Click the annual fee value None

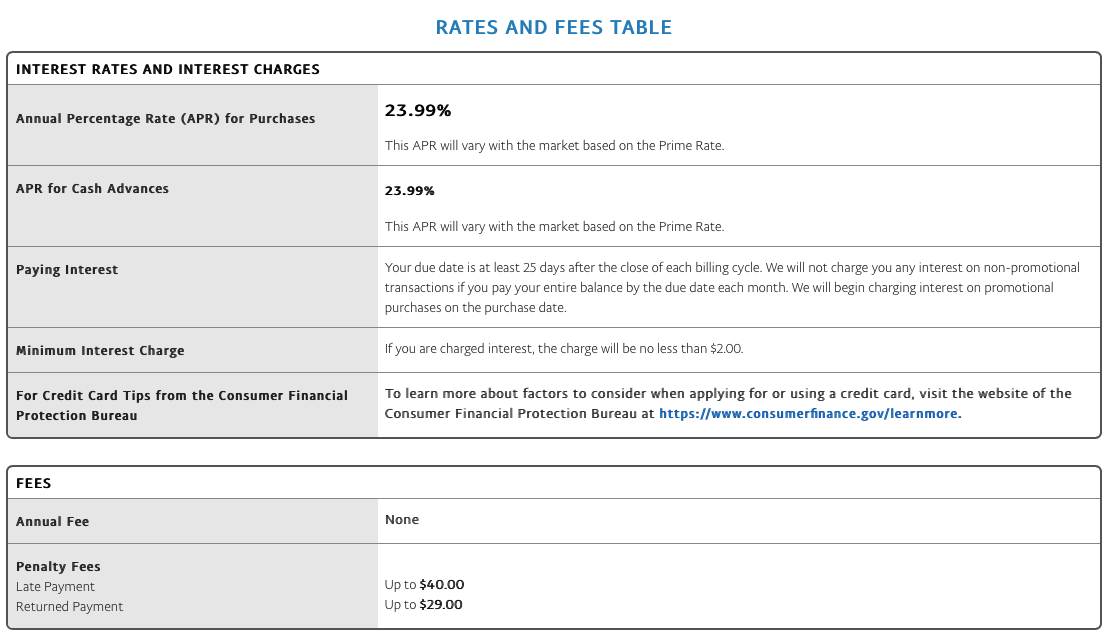(x=402, y=520)
